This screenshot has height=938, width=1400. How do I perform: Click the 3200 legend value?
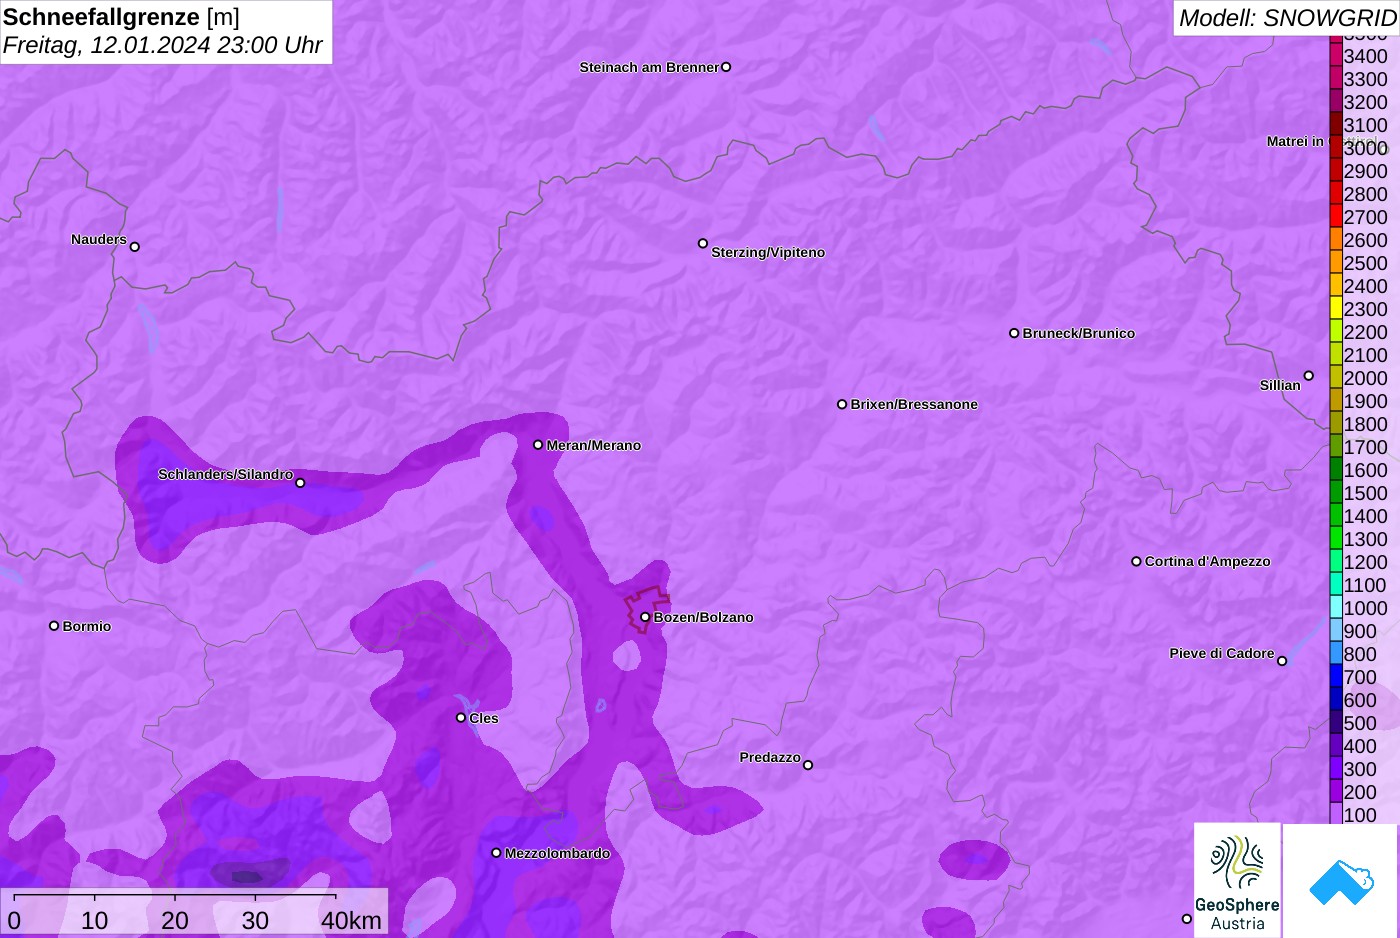tap(1366, 102)
